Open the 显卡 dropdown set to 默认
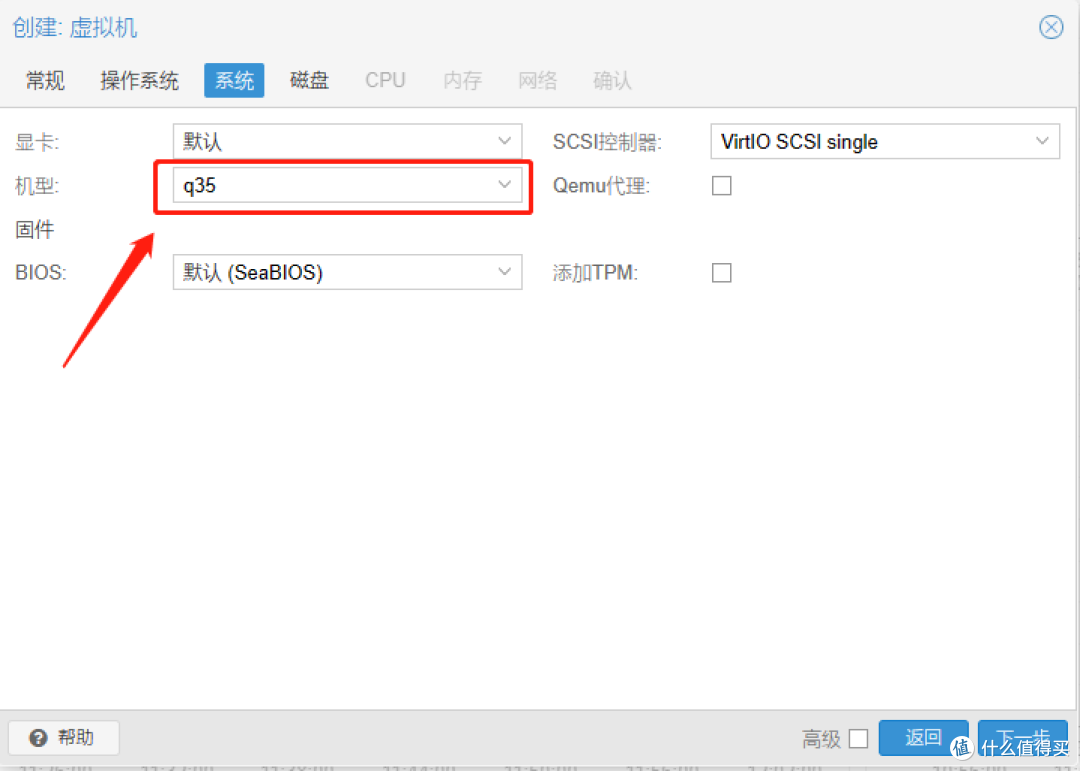 347,141
